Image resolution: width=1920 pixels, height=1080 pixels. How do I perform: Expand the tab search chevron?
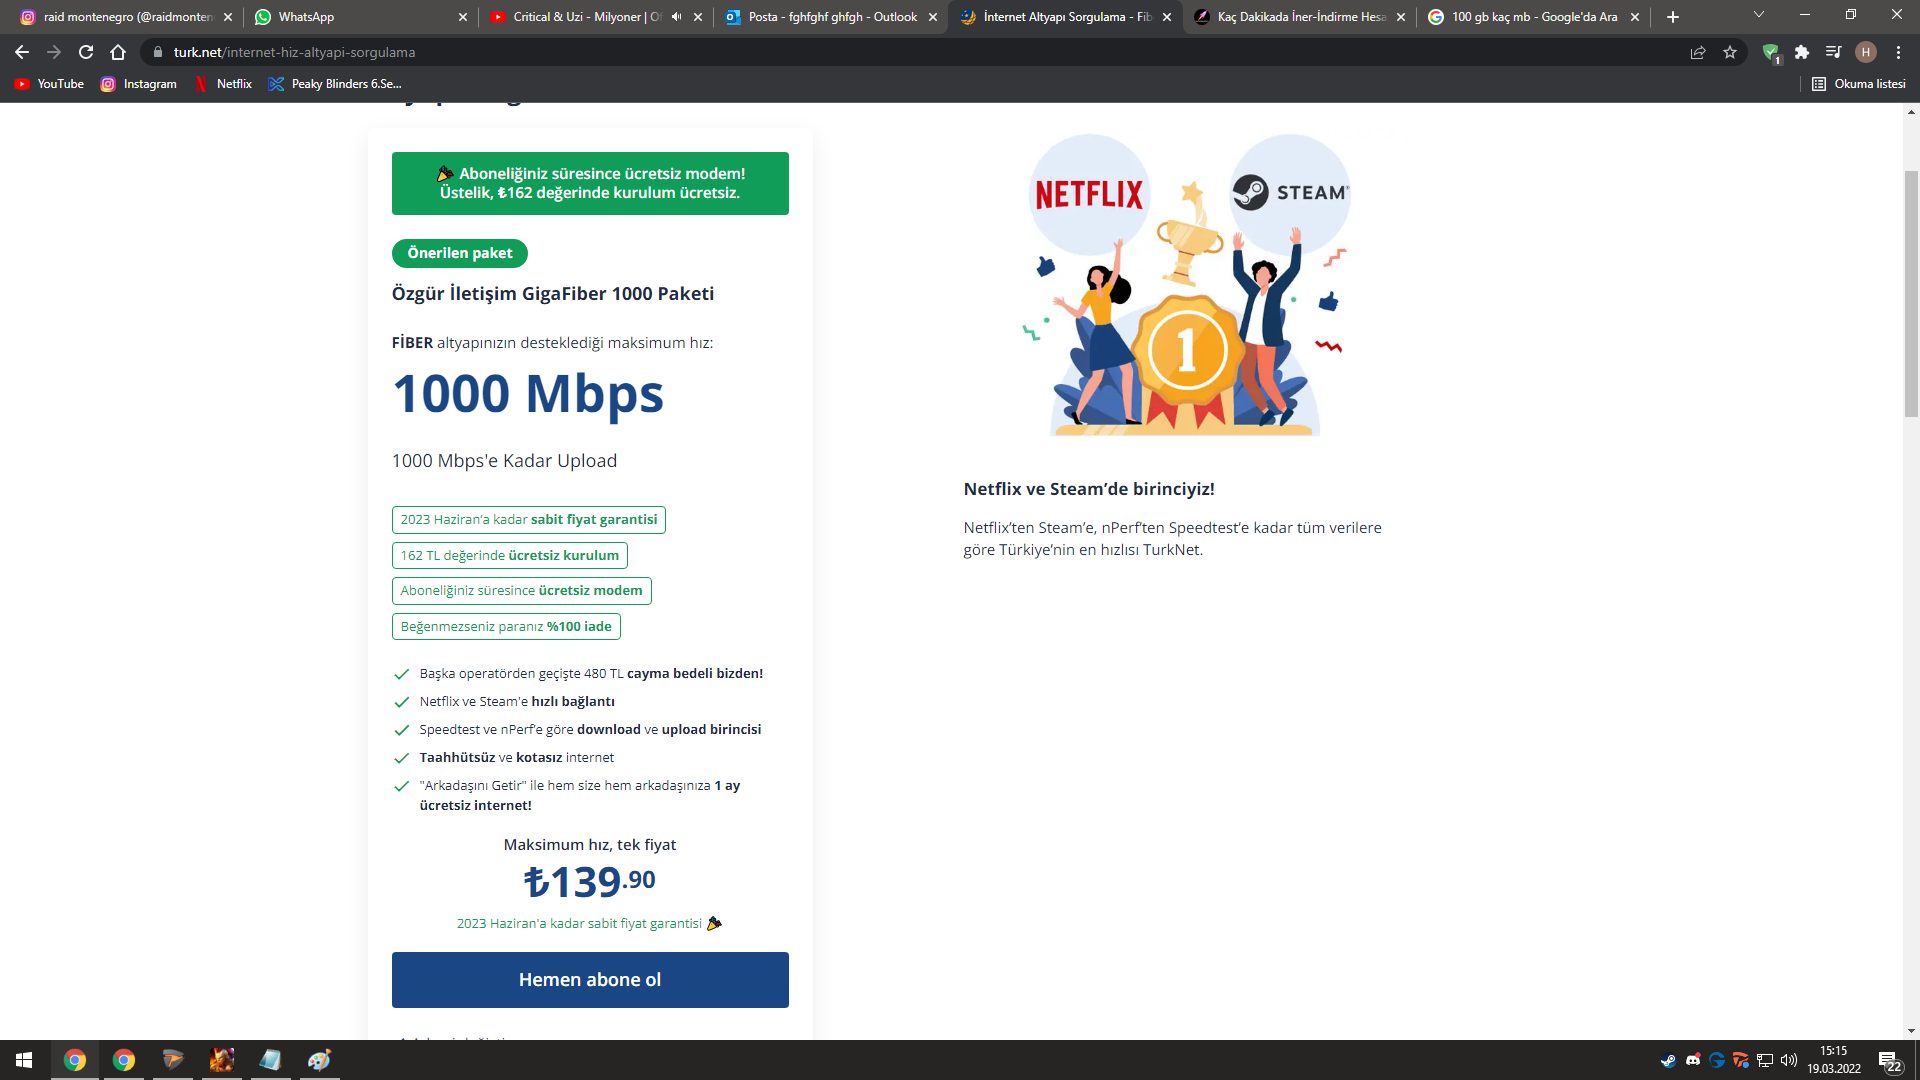(x=1759, y=15)
